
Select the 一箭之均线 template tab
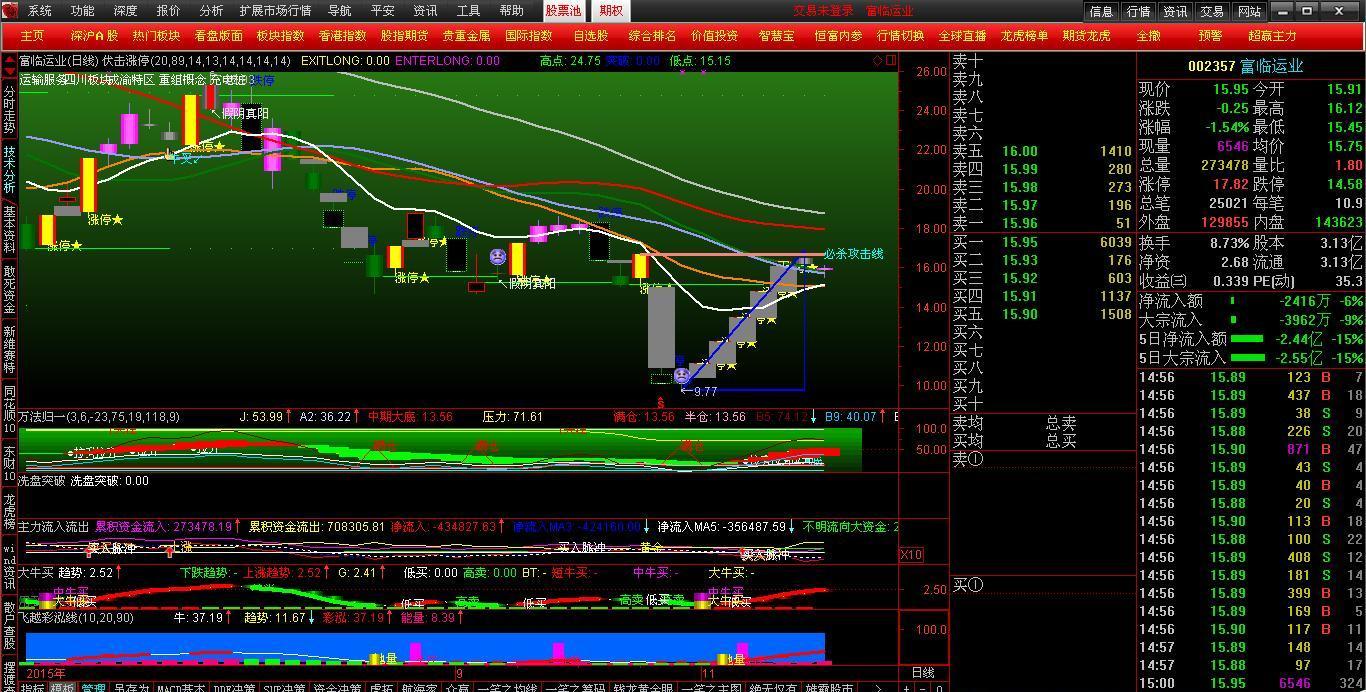point(507,686)
